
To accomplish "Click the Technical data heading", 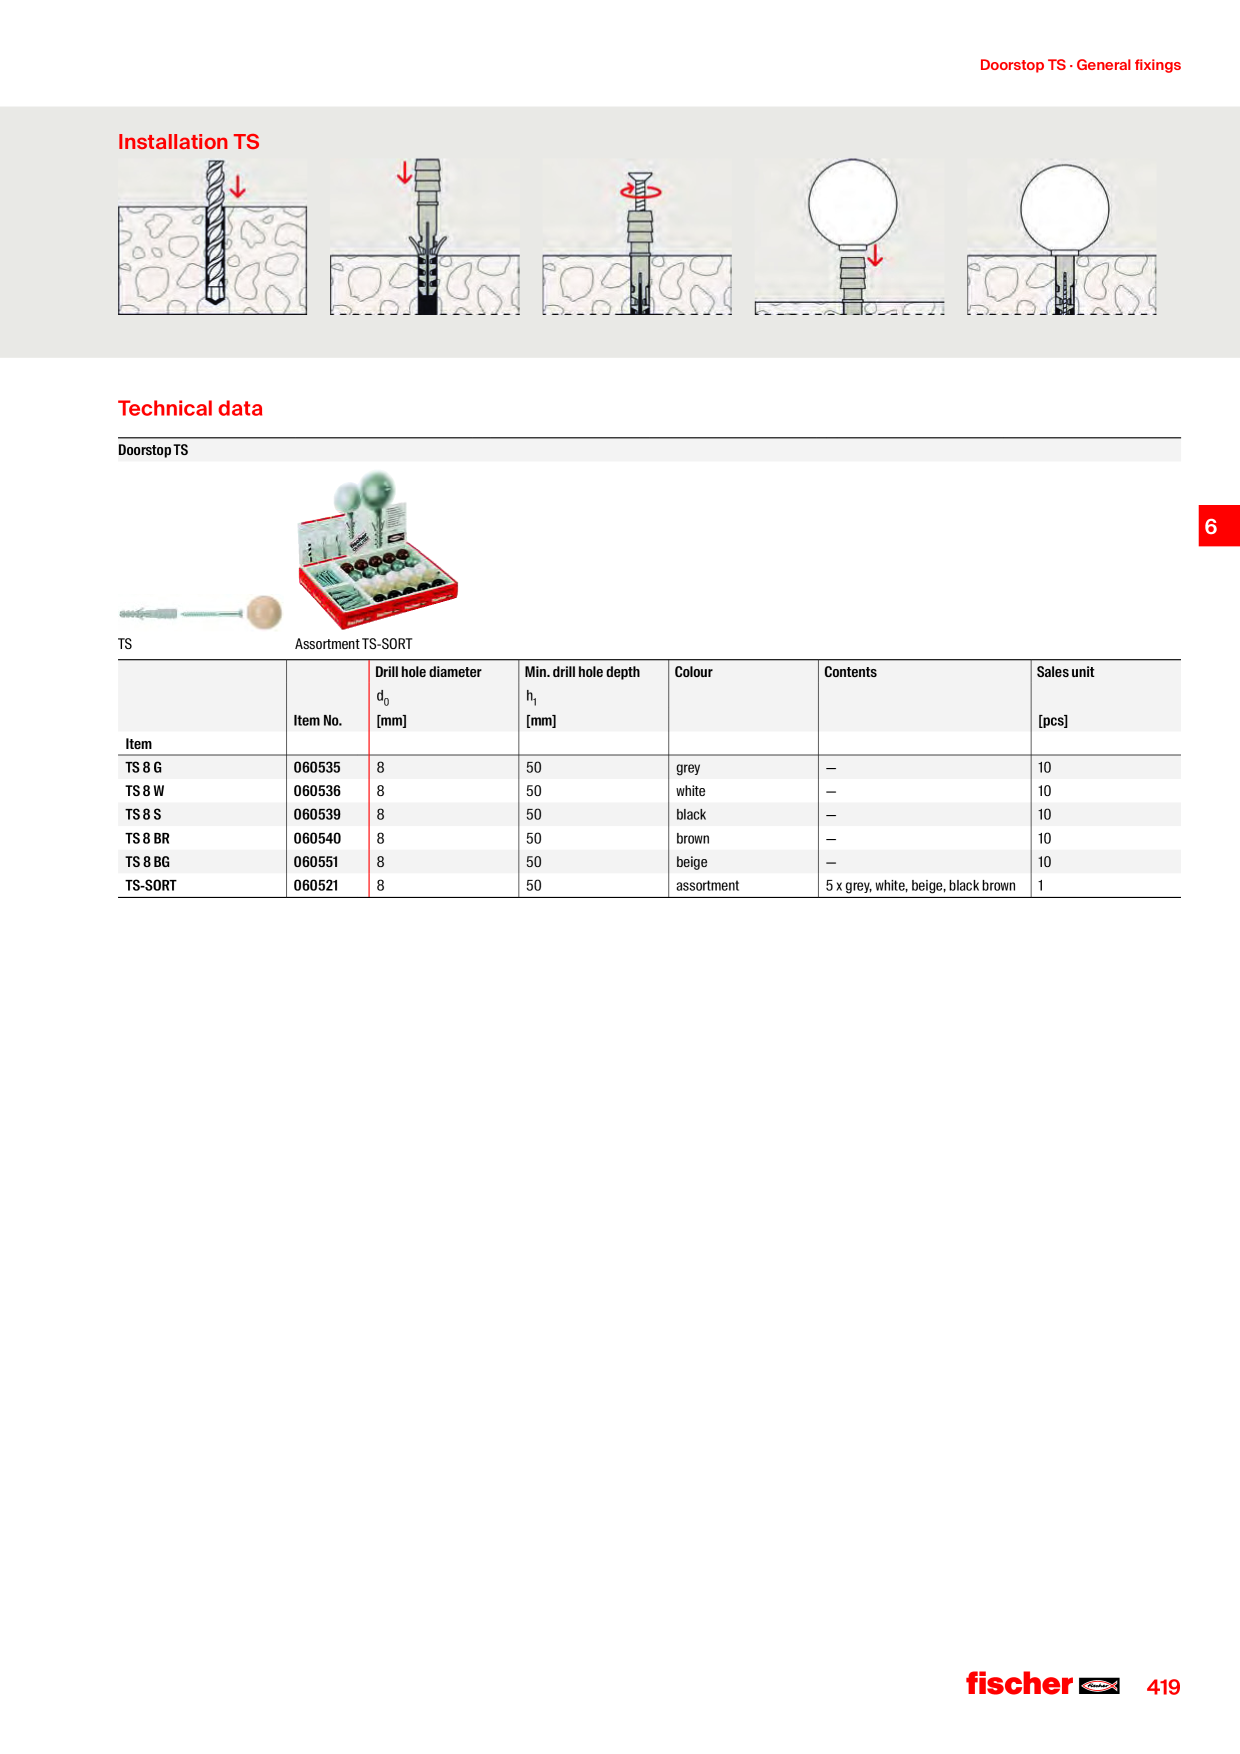I will pos(190,408).
